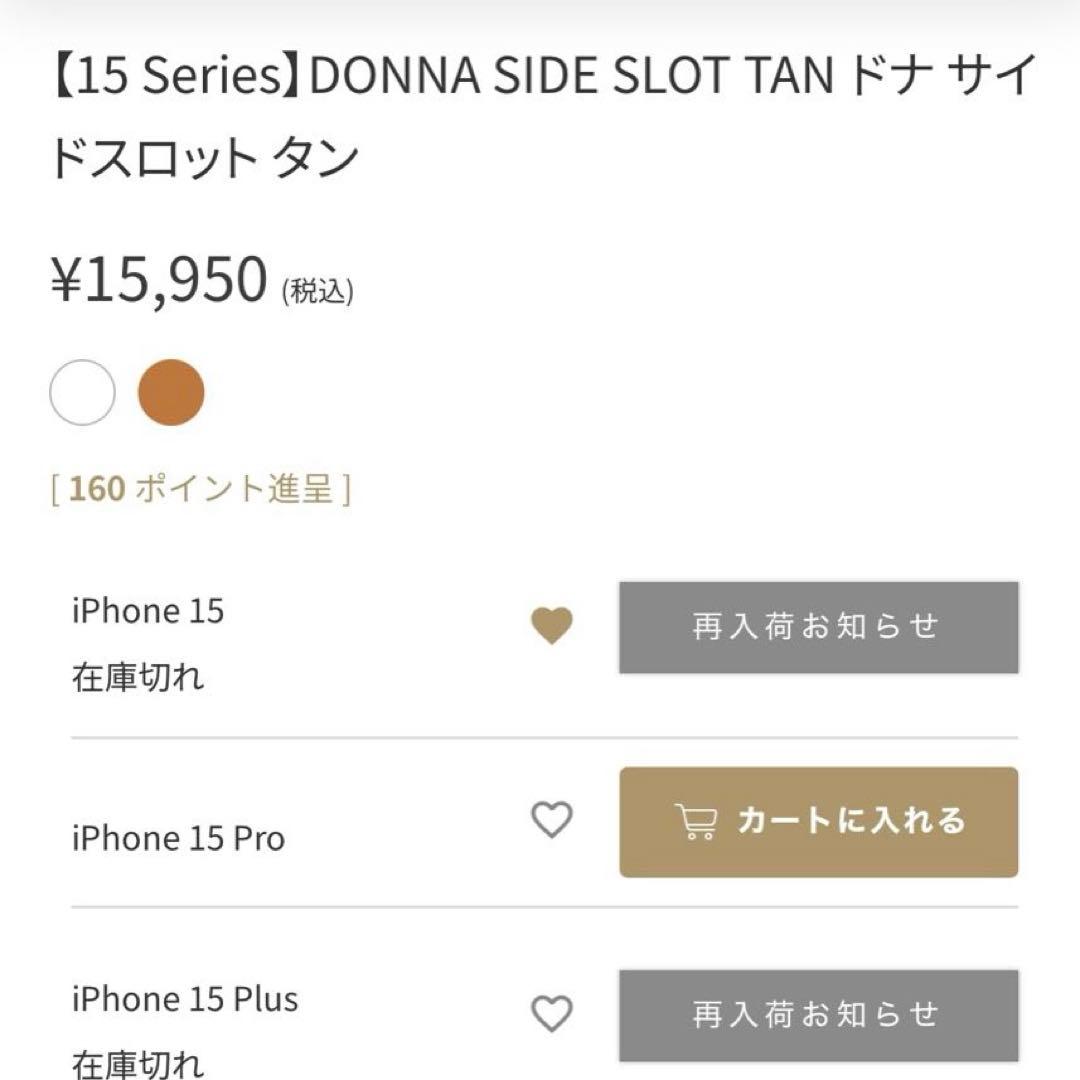The width and height of the screenshot is (1080, 1080).
Task: Click the cart icon in the add-to-cart button
Action: pos(700,822)
